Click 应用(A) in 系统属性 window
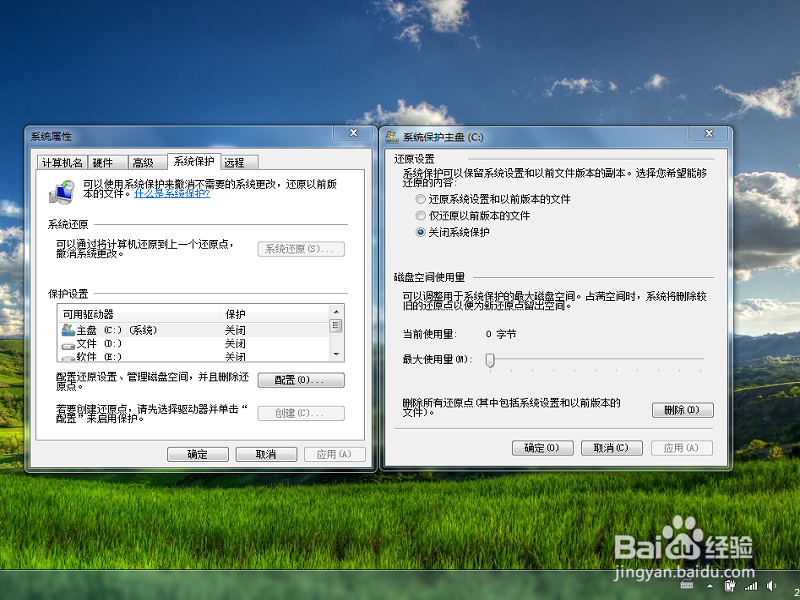 (335, 454)
